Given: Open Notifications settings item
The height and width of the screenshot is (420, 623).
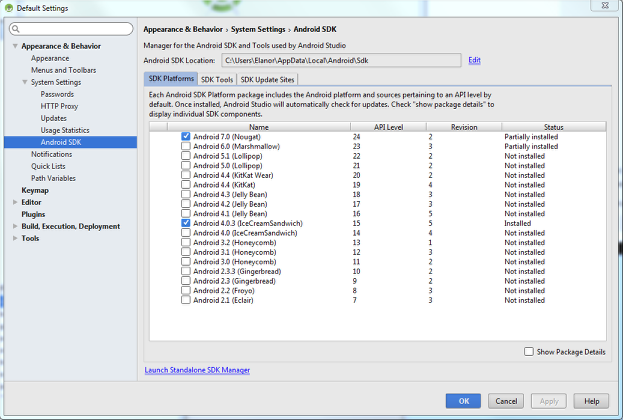Looking at the screenshot, I should pyautogui.click(x=52, y=154).
